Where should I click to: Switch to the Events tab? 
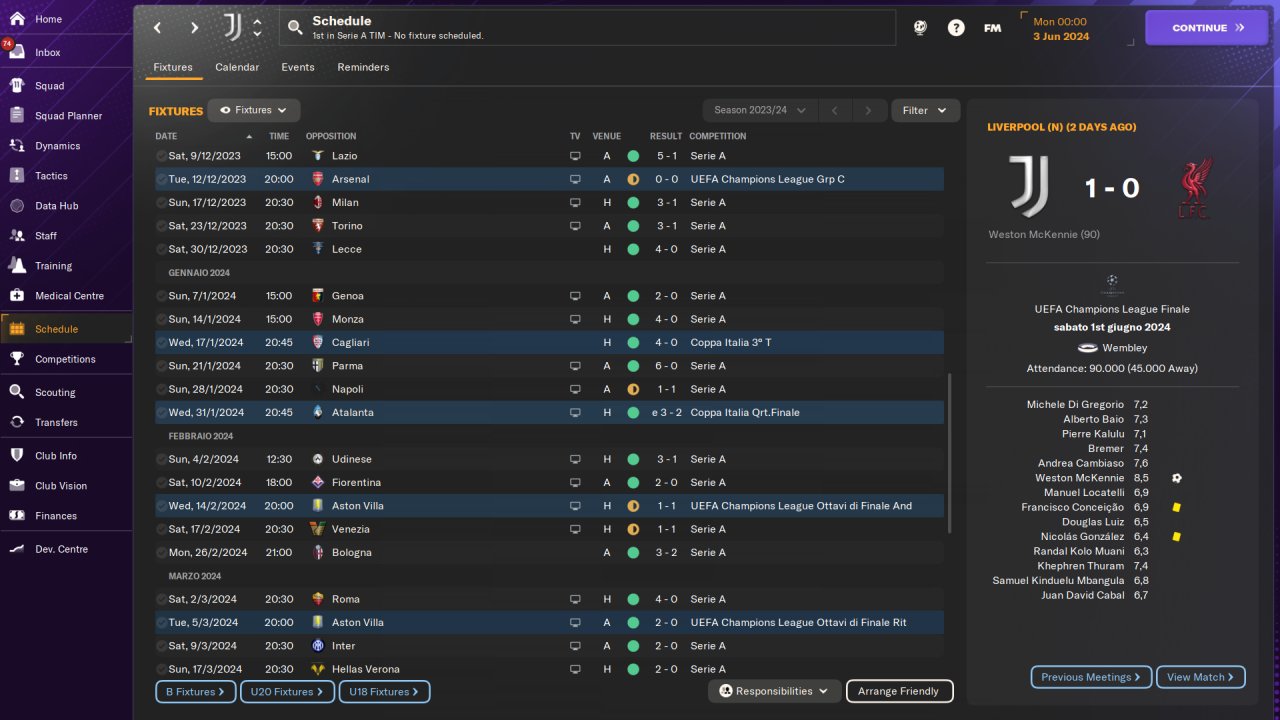click(x=298, y=67)
